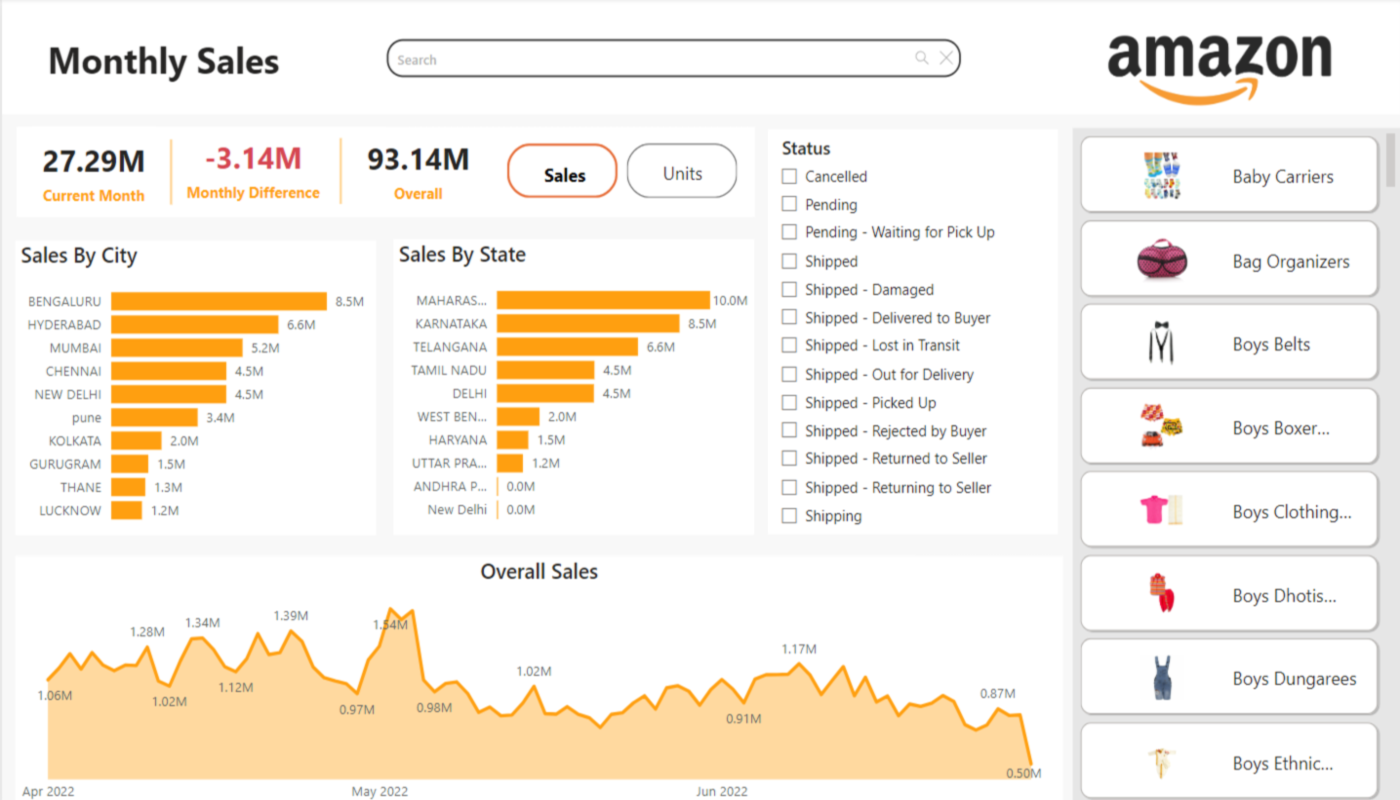Click the Boys Dungarees denim image

1160,678
